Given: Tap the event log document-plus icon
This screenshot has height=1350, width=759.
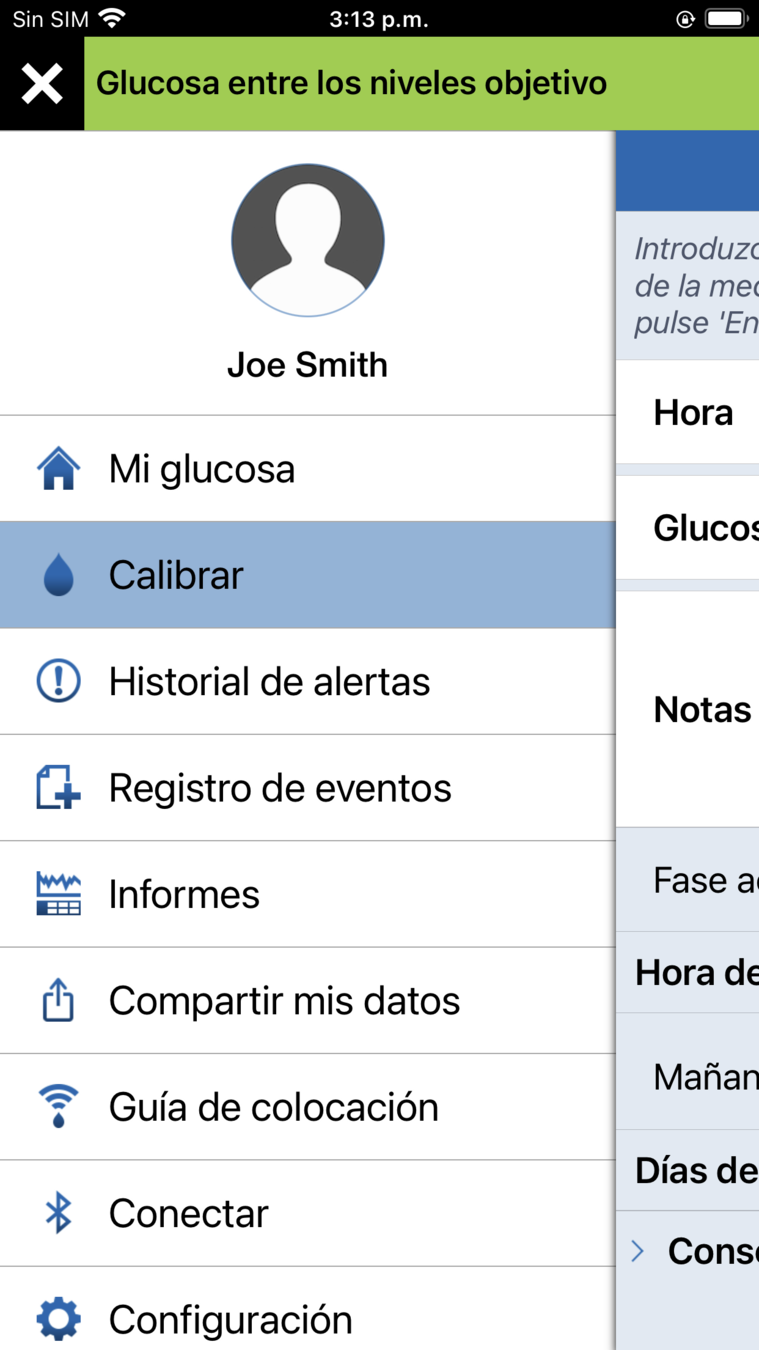Looking at the screenshot, I should (58, 788).
